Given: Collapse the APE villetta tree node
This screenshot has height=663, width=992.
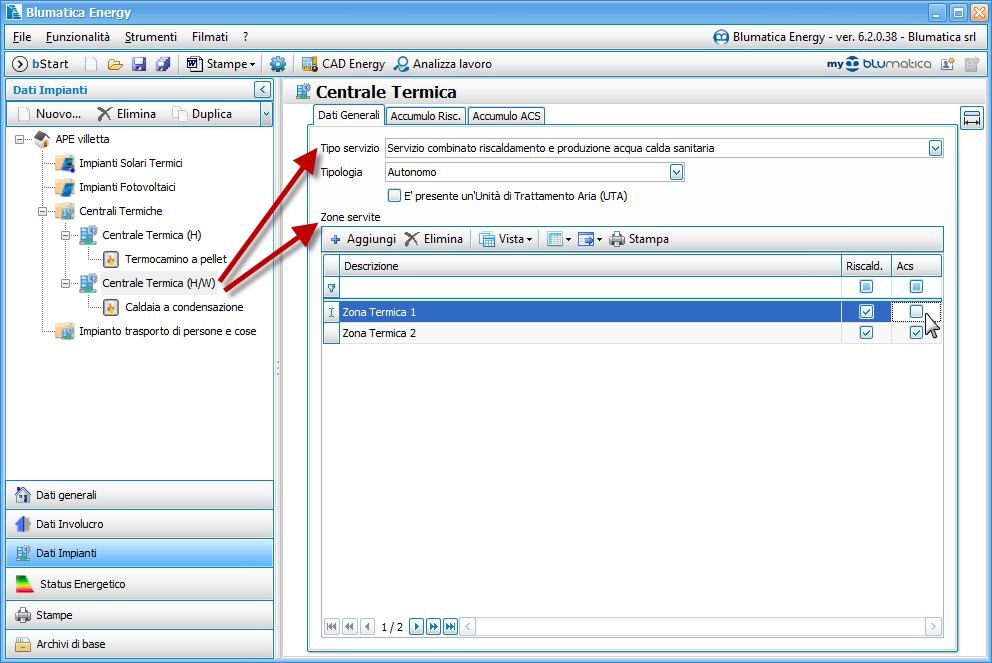Looking at the screenshot, I should (x=20, y=139).
